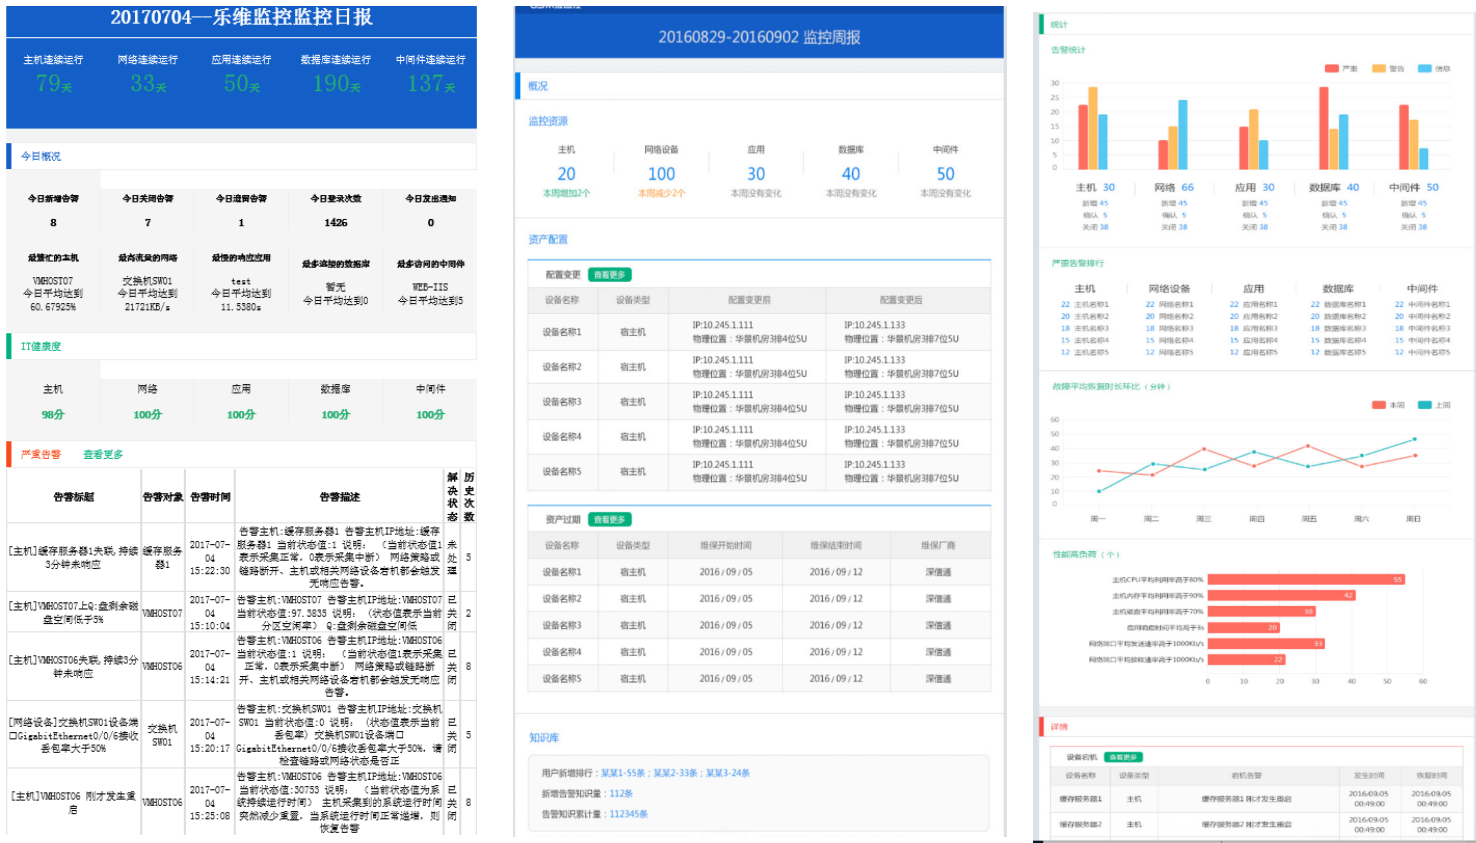Click the 今日登录次数 value 1426
The image size is (1476, 843).
336,223
